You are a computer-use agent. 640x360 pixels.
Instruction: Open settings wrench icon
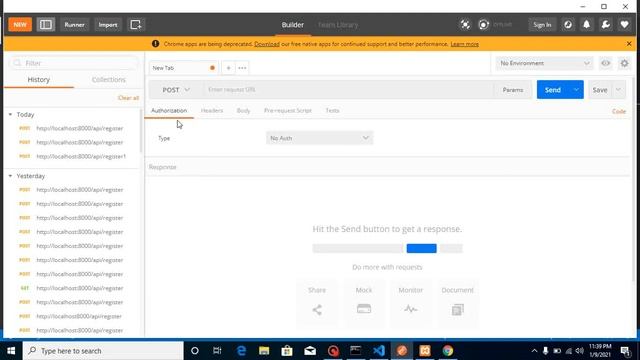[x=606, y=24]
